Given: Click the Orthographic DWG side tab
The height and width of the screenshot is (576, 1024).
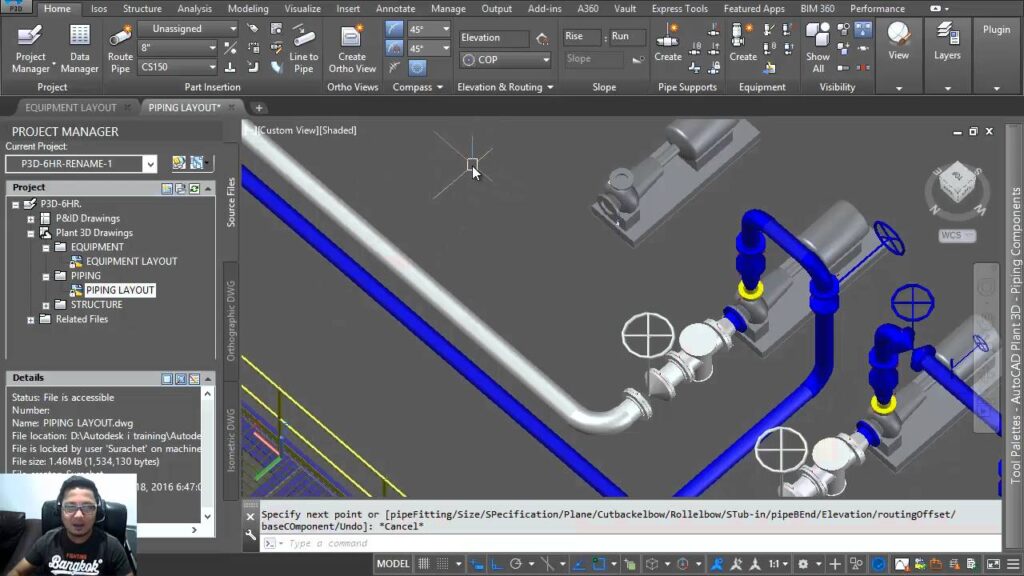Looking at the screenshot, I should click(x=231, y=322).
